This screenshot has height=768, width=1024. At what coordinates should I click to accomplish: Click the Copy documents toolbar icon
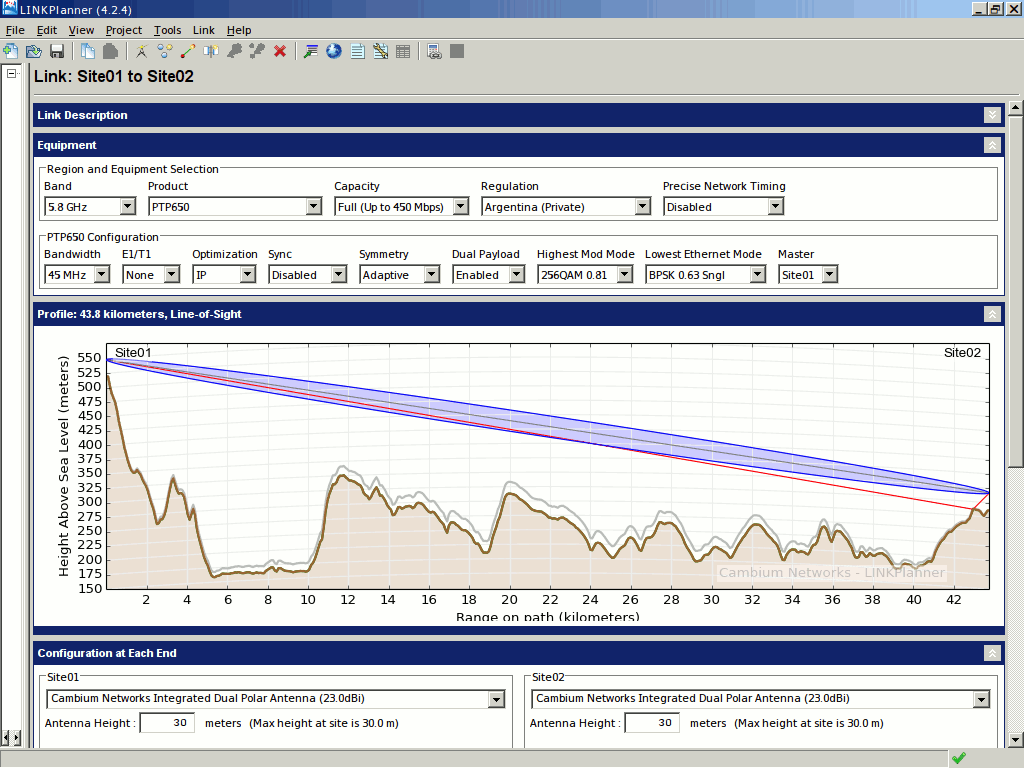point(88,51)
